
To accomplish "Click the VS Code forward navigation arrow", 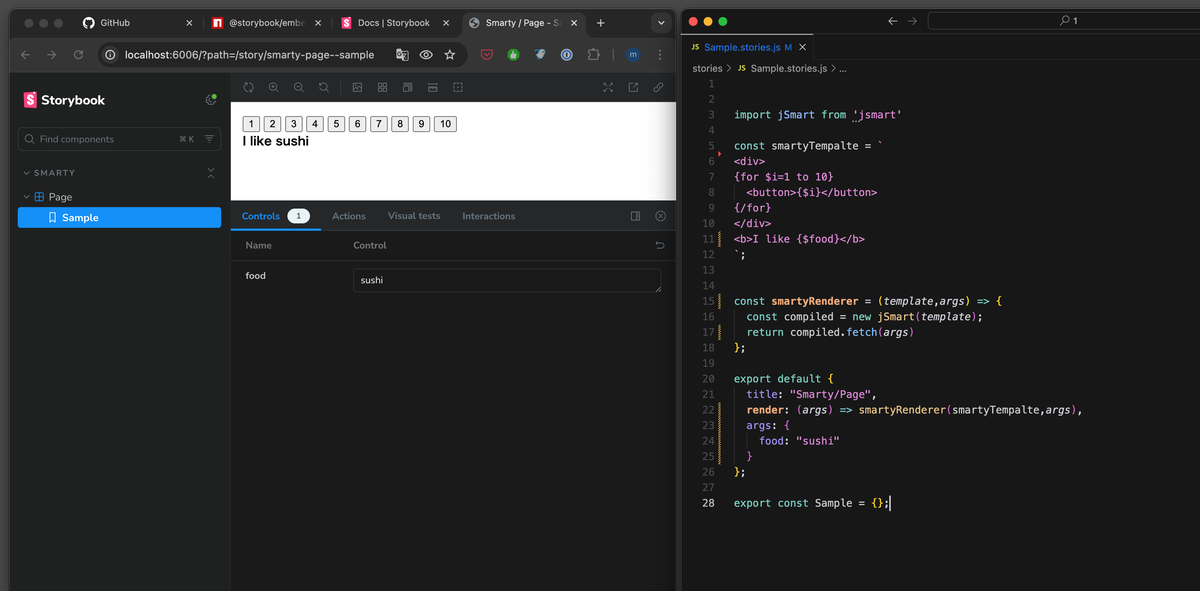I will coord(913,21).
